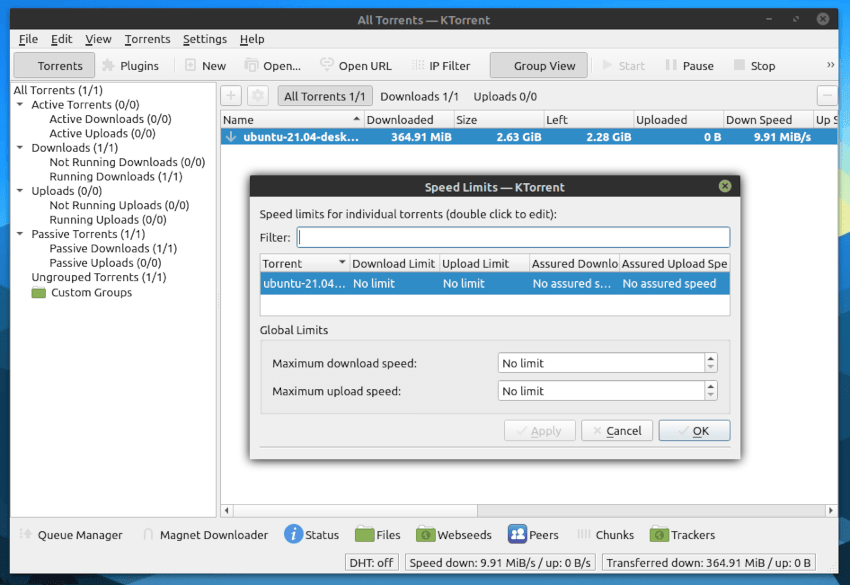
Task: Cancel the Speed Limits dialog
Action: (x=617, y=431)
